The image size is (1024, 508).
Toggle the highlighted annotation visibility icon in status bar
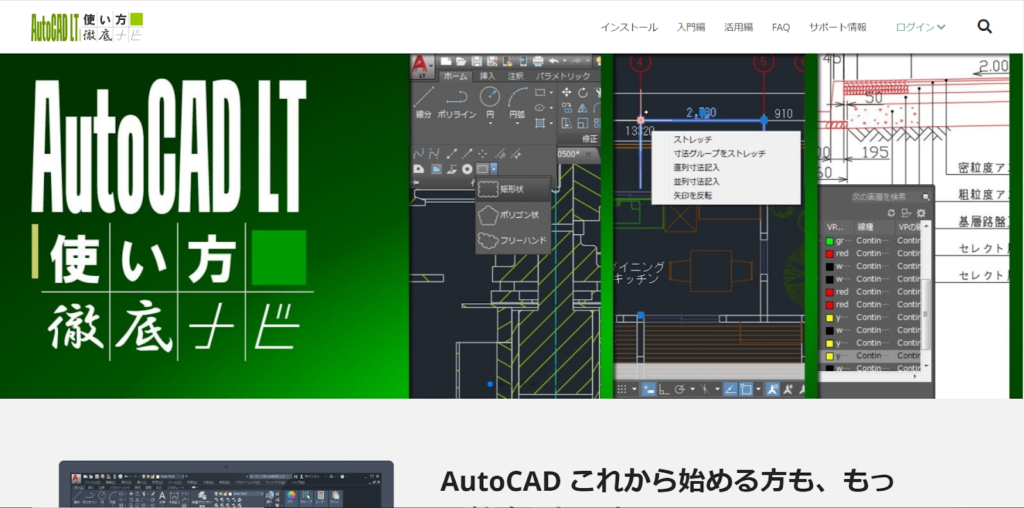coord(773,389)
